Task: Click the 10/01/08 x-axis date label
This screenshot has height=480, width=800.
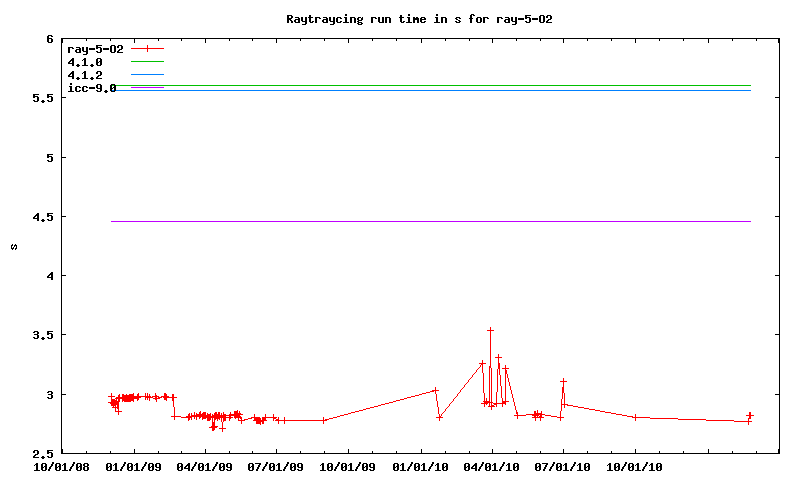Action: pyautogui.click(x=62, y=466)
